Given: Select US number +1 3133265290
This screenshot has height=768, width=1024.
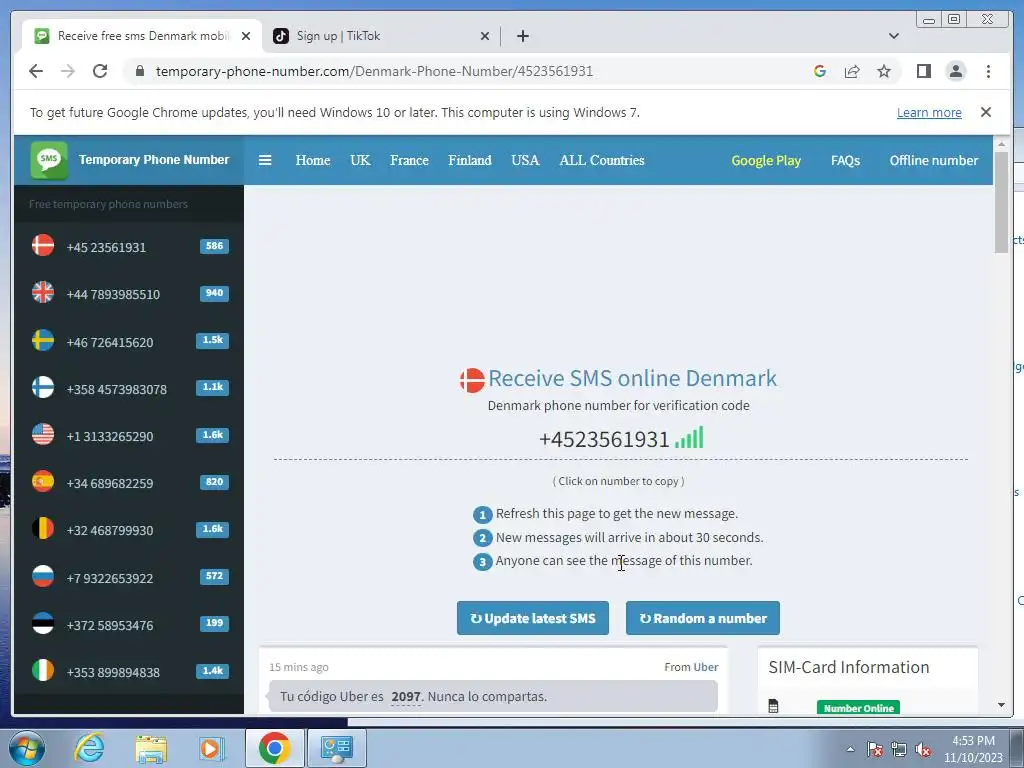Looking at the screenshot, I should pos(129,436).
